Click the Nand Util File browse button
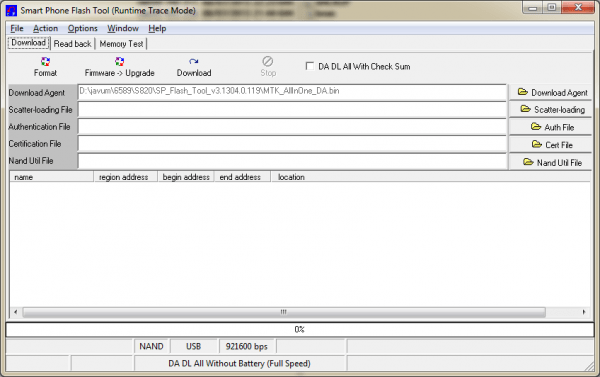 point(551,163)
